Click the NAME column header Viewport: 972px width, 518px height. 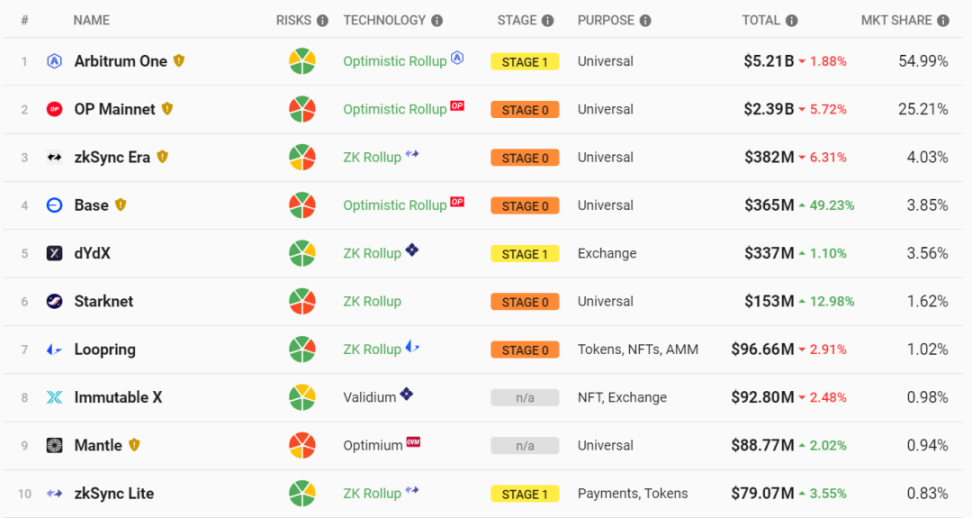click(x=91, y=20)
